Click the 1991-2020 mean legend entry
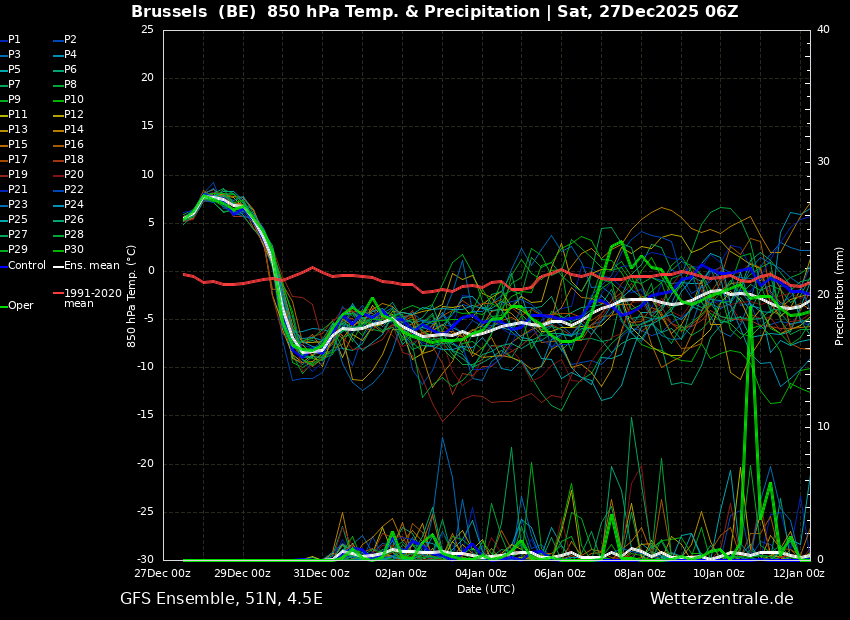The image size is (850, 620). [87, 298]
